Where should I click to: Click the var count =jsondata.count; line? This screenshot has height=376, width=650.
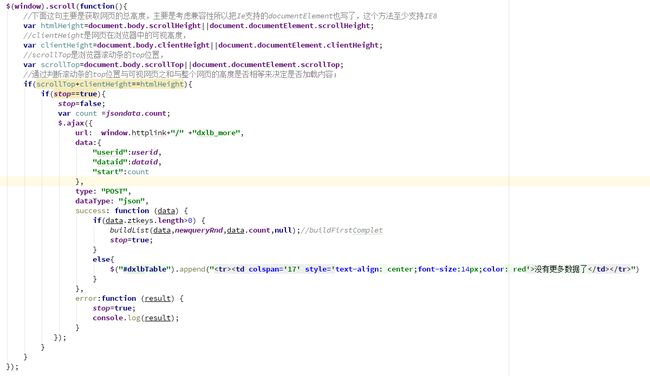tap(114, 114)
